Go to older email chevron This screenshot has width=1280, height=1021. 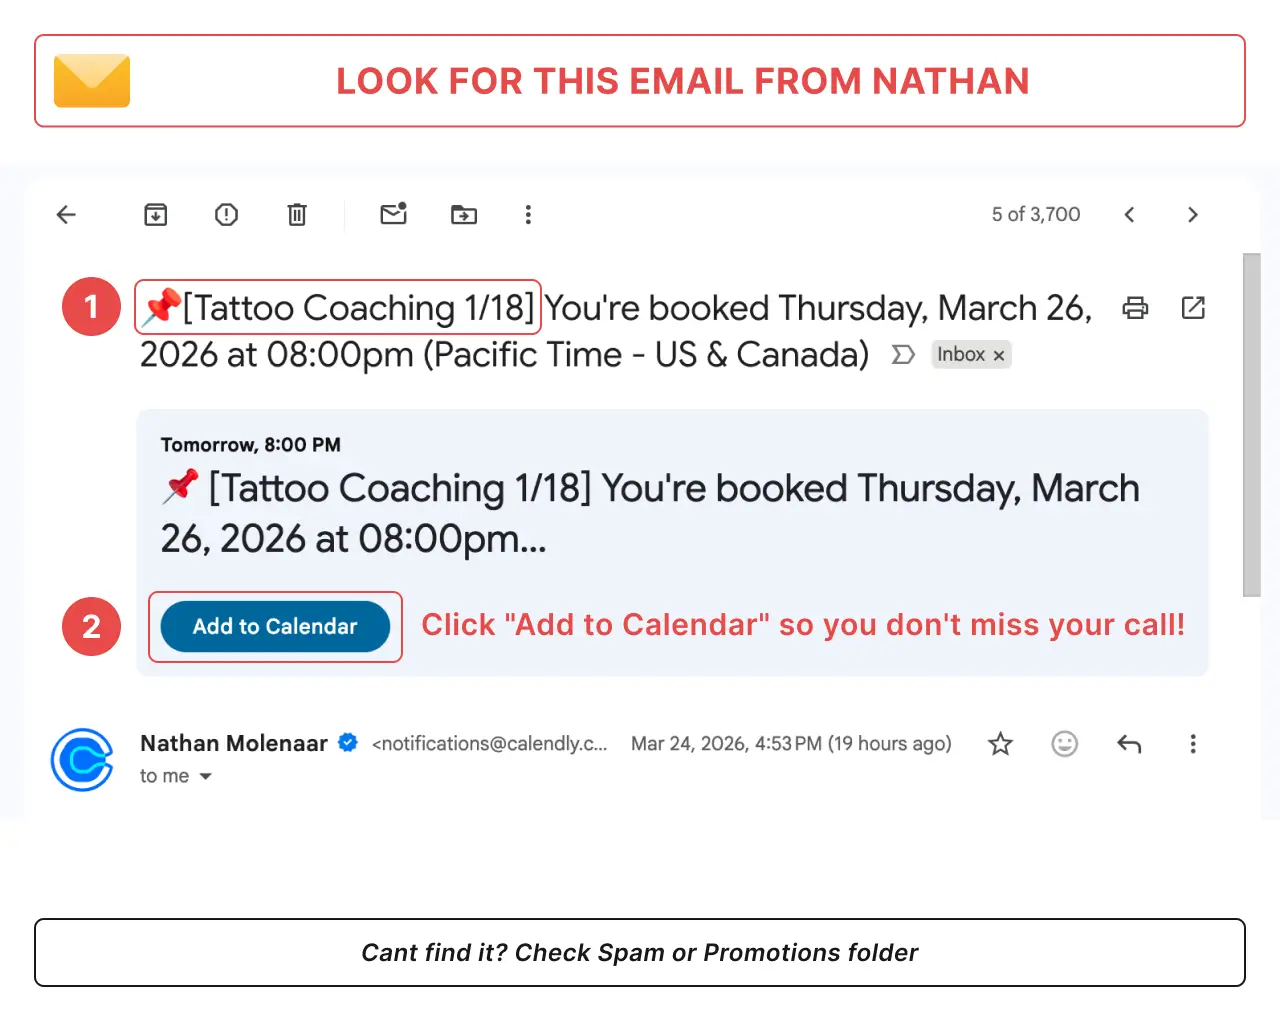point(1192,214)
